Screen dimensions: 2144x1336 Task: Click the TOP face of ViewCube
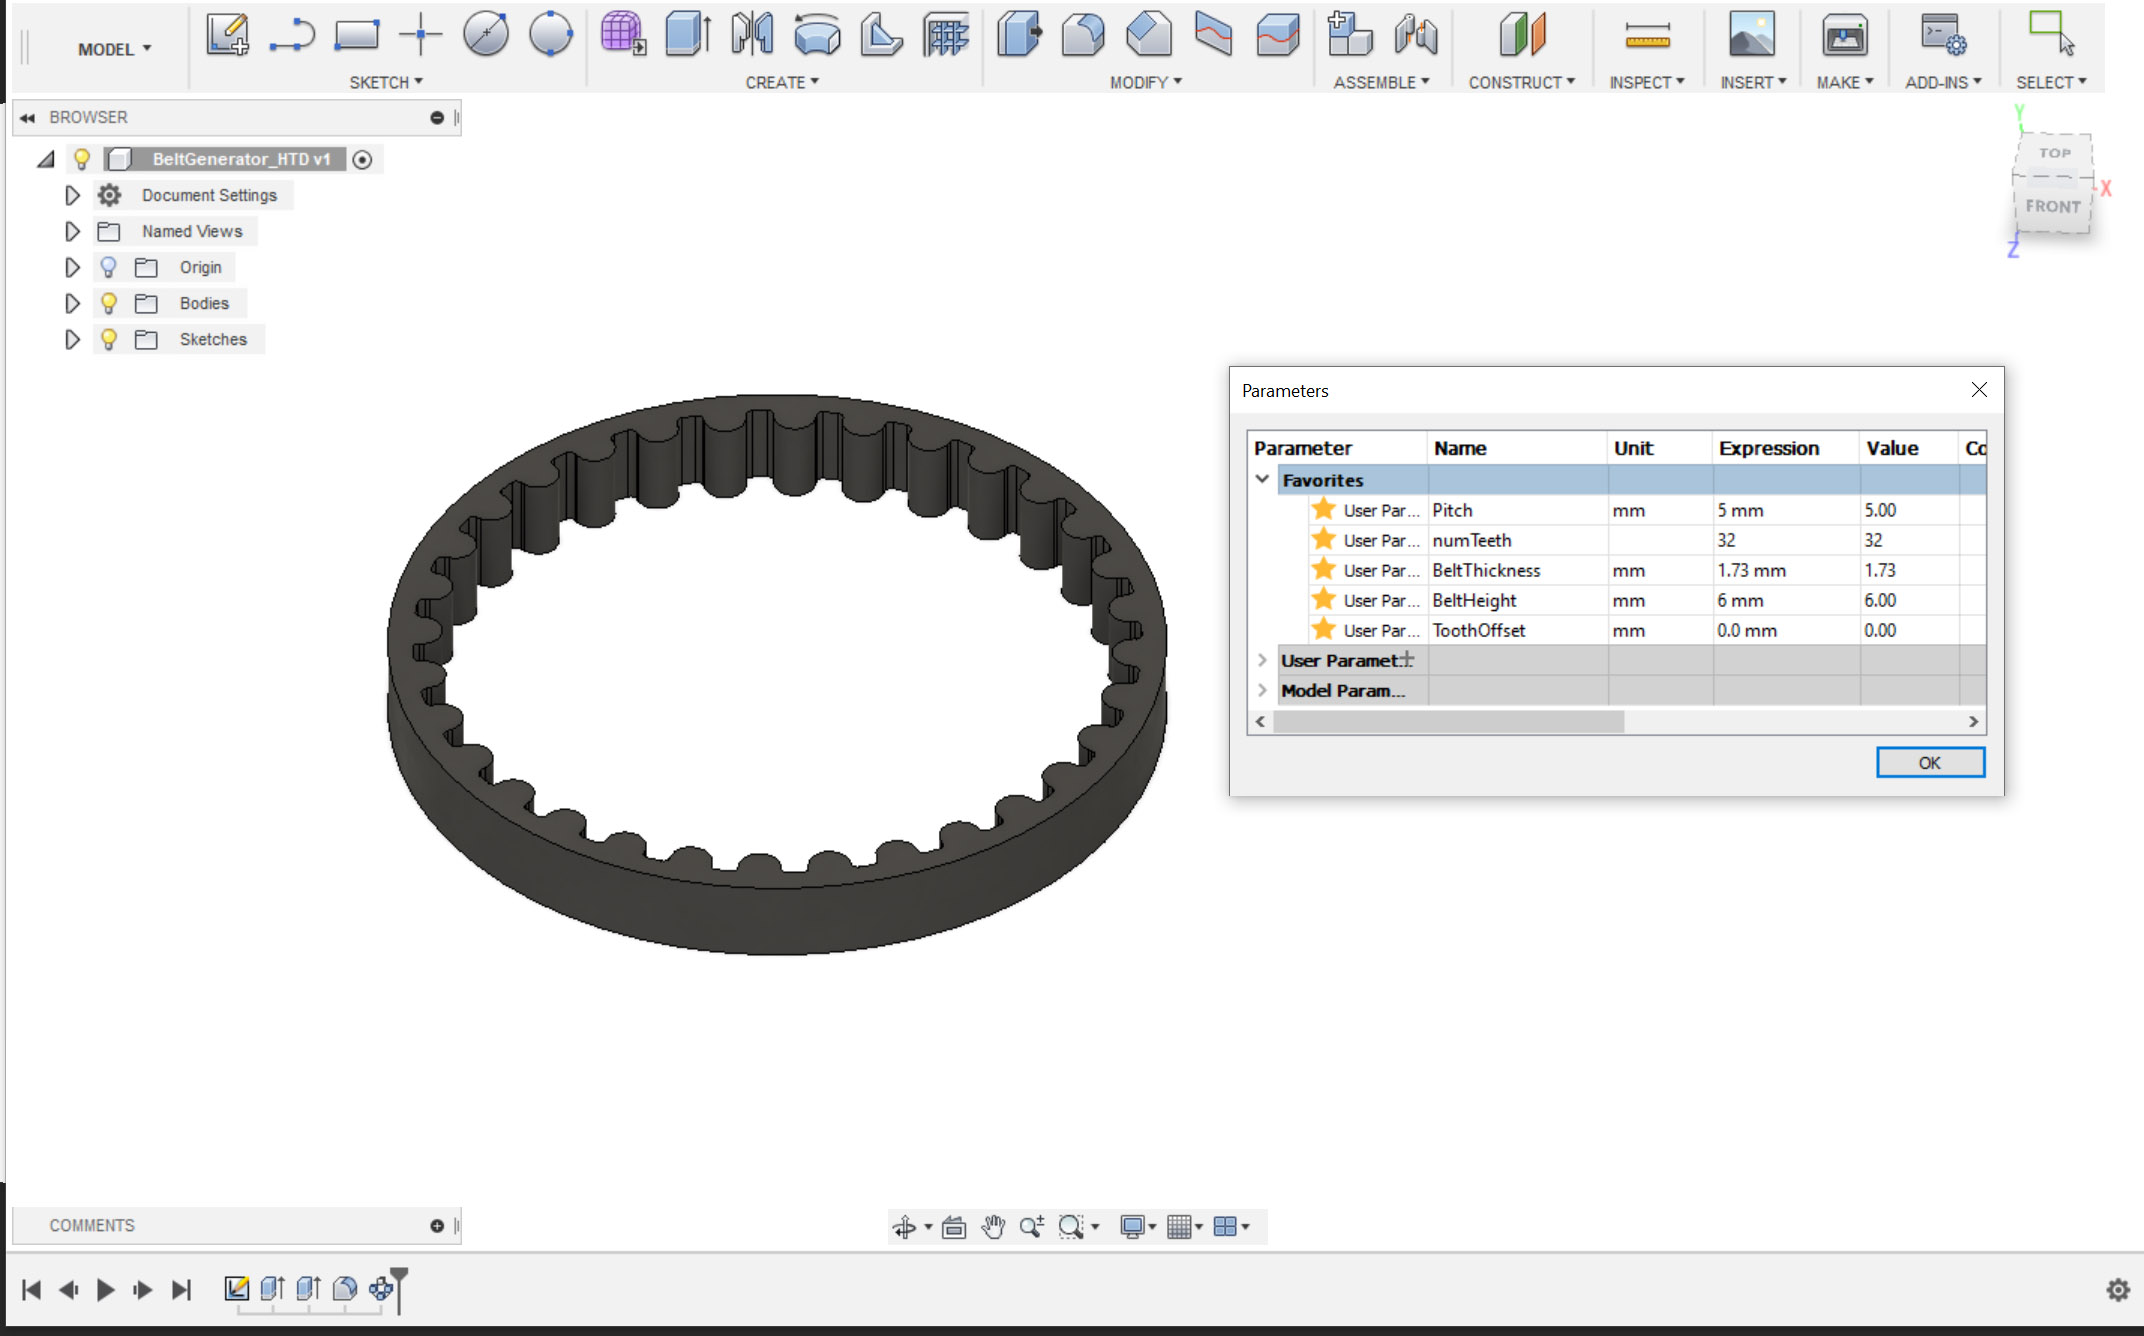point(2054,153)
